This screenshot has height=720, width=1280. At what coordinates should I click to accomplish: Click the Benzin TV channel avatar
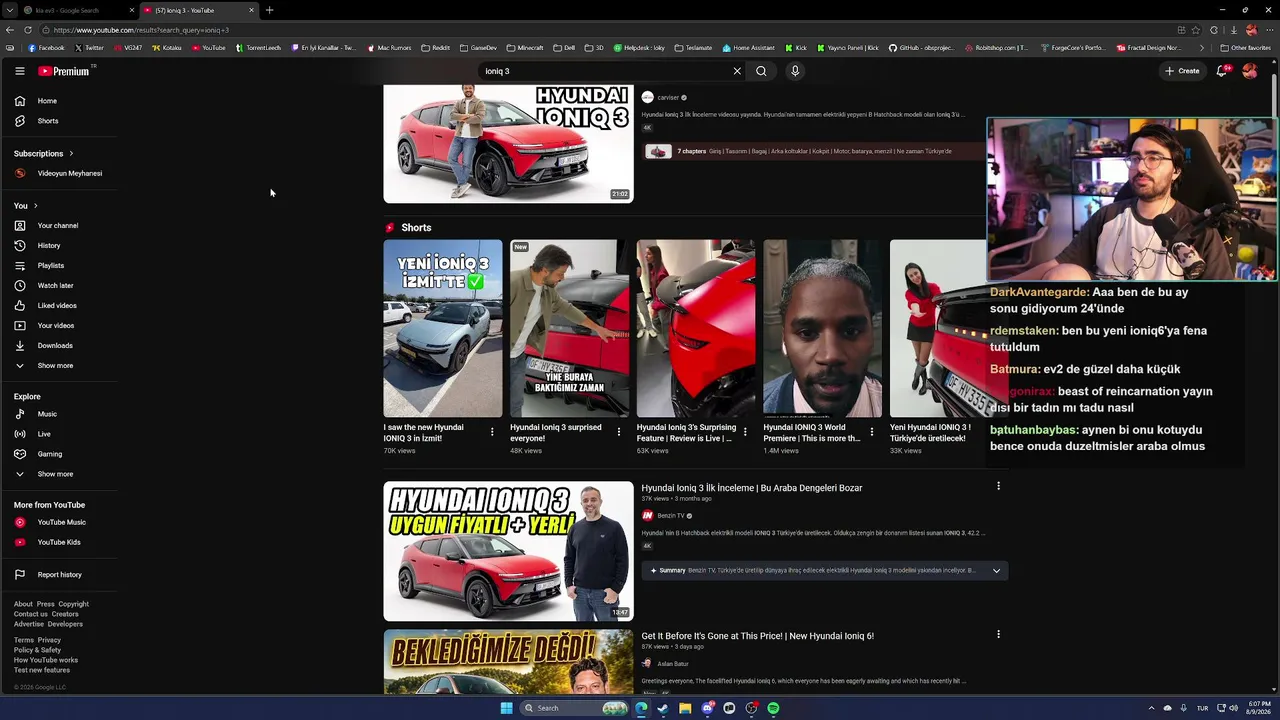[647, 516]
